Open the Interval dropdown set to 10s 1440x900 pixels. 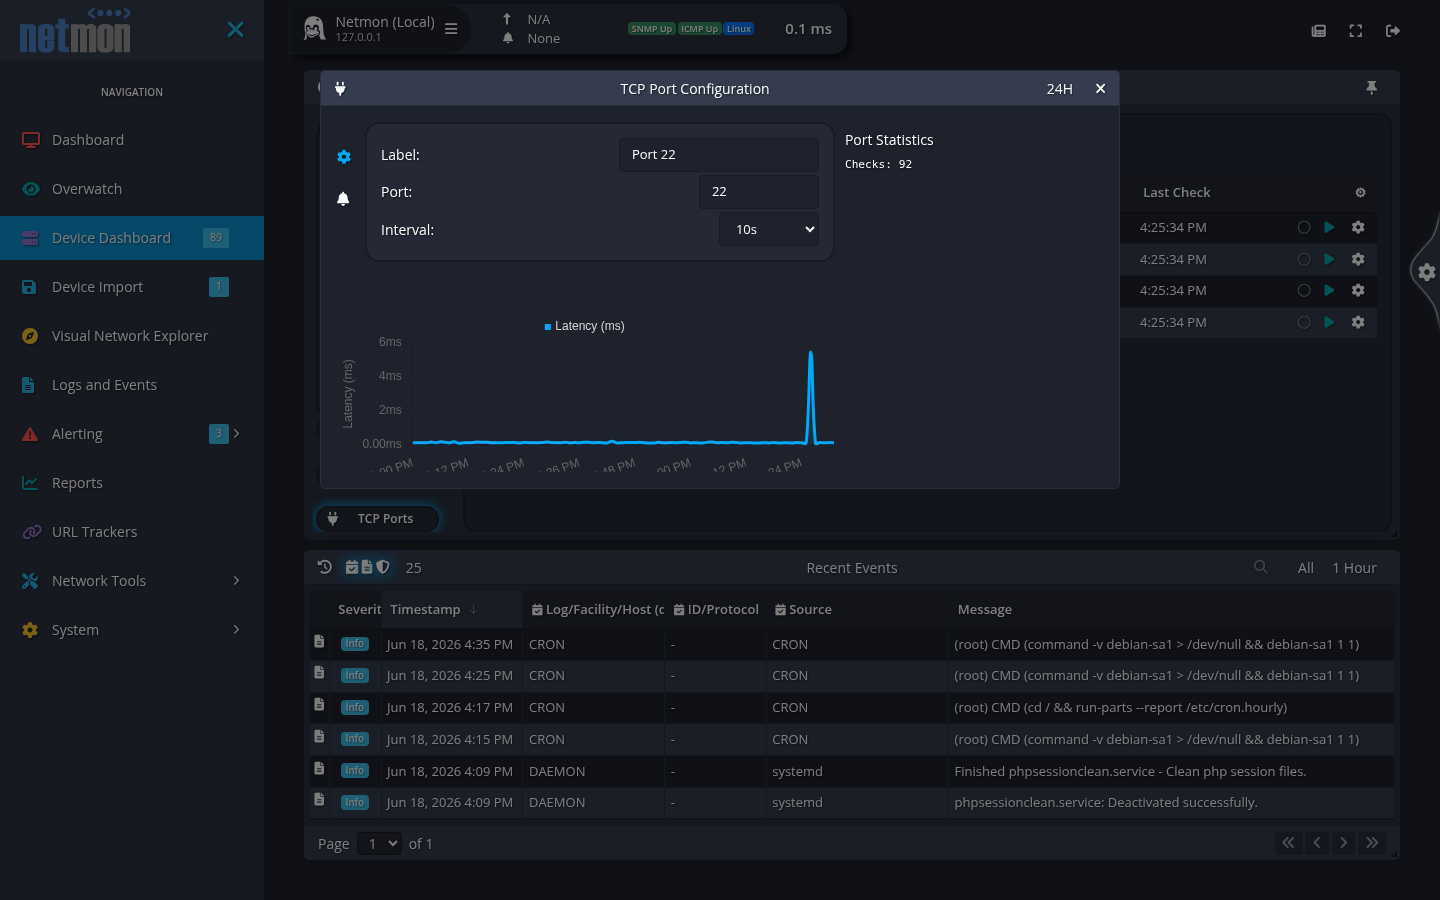769,229
